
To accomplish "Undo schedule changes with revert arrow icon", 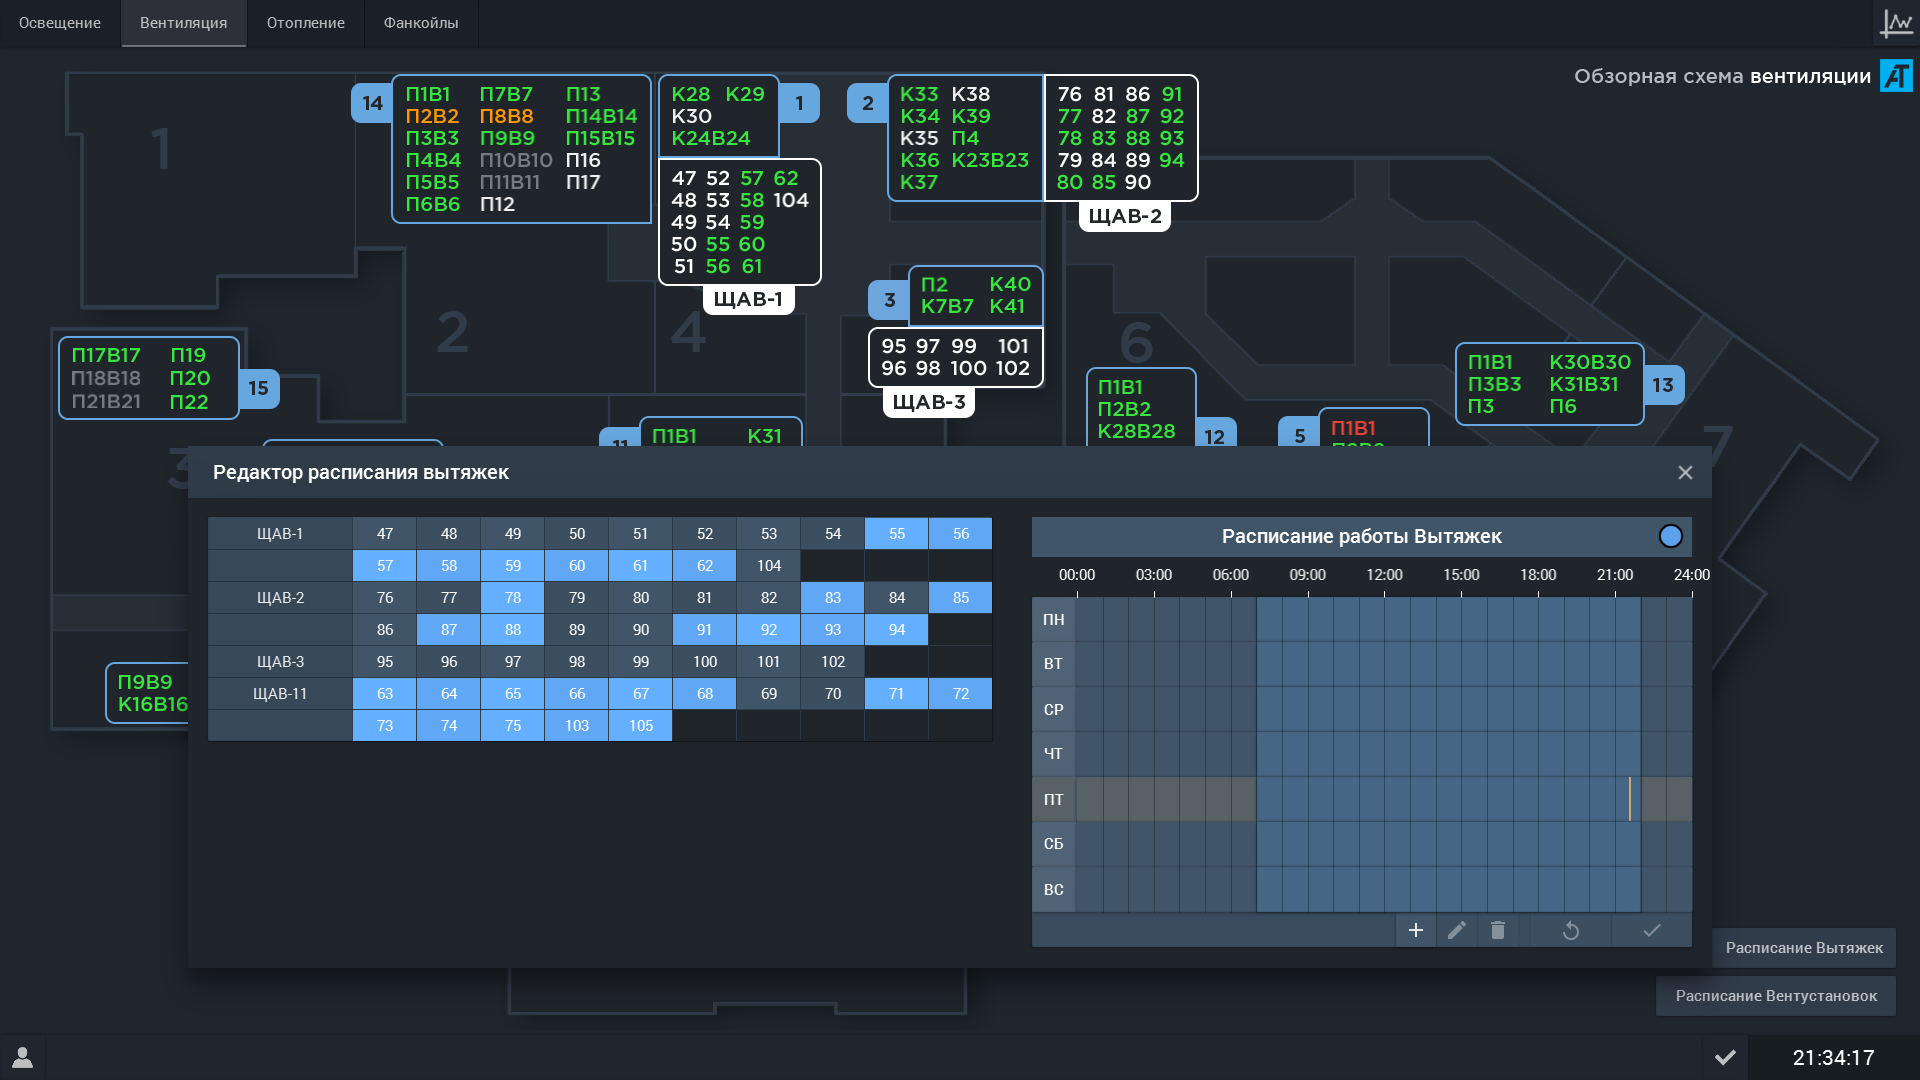I will pyautogui.click(x=1570, y=930).
